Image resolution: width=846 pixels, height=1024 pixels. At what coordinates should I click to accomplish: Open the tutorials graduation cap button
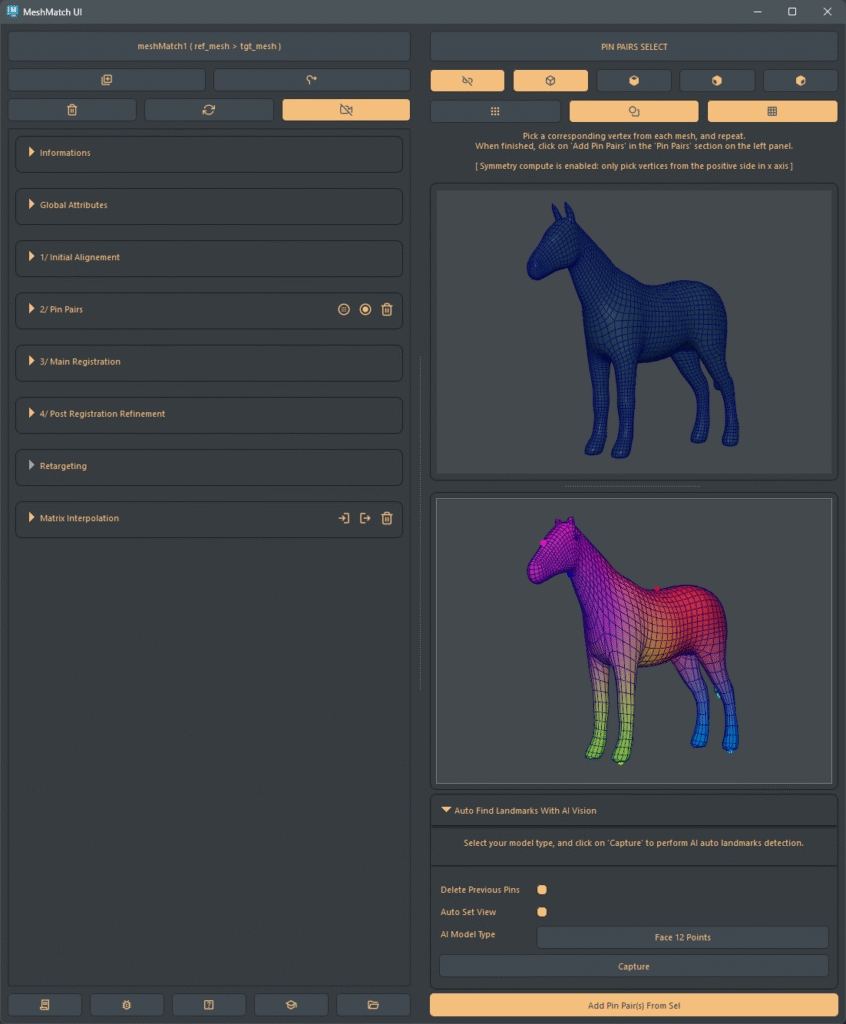[291, 1005]
